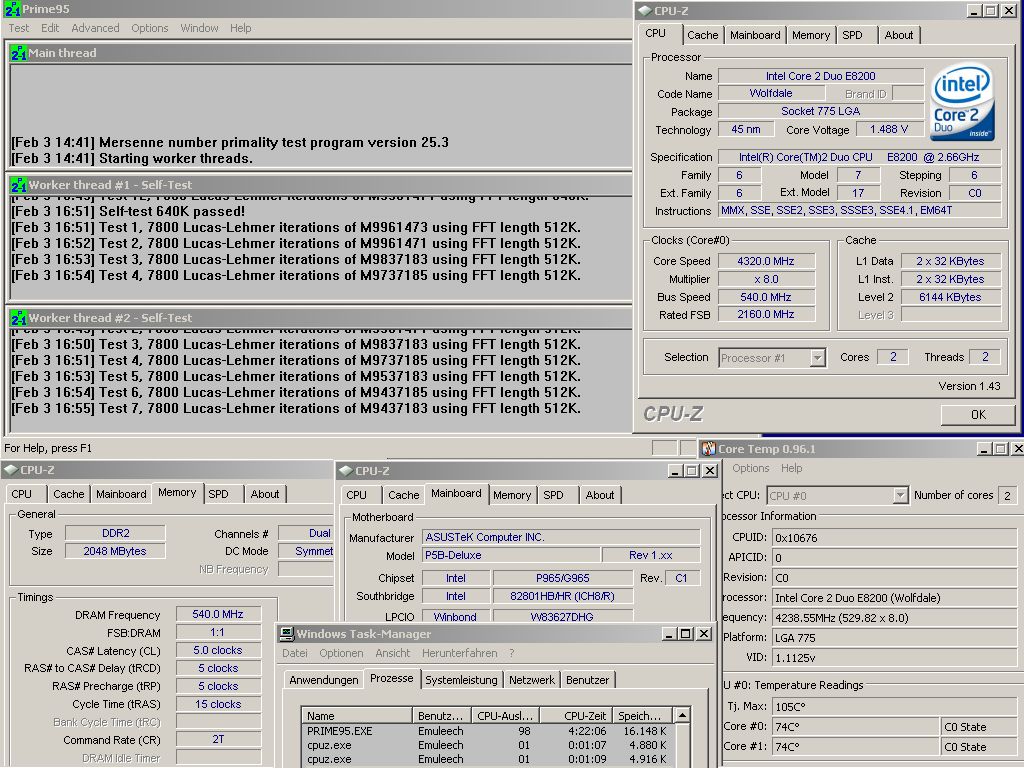Screen dimensions: 1024x768
Task: Maximize the Windows Task-Manager window
Action: (685, 633)
